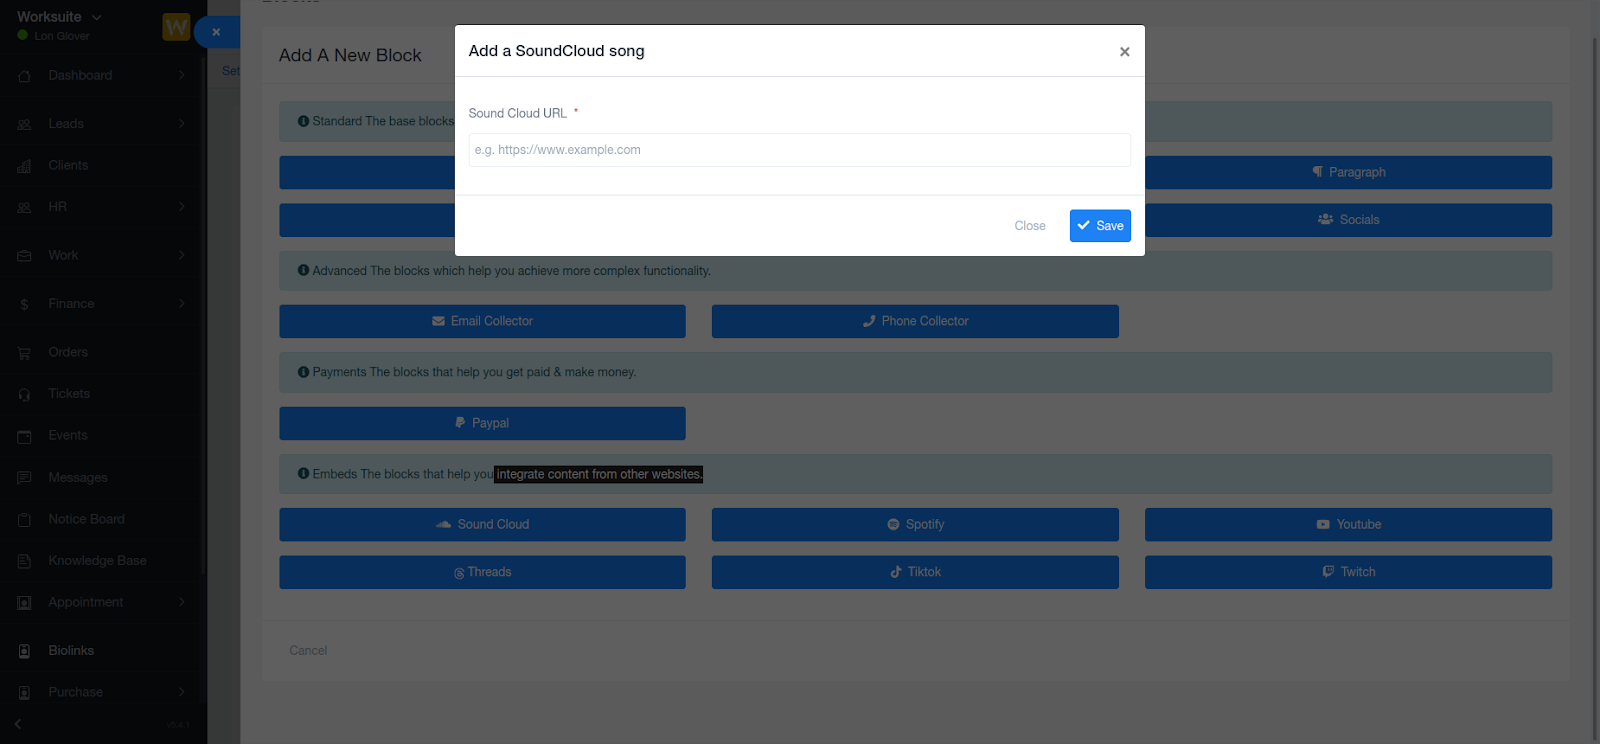Add a Youtube embed block
Image resolution: width=1600 pixels, height=744 pixels.
(1348, 525)
